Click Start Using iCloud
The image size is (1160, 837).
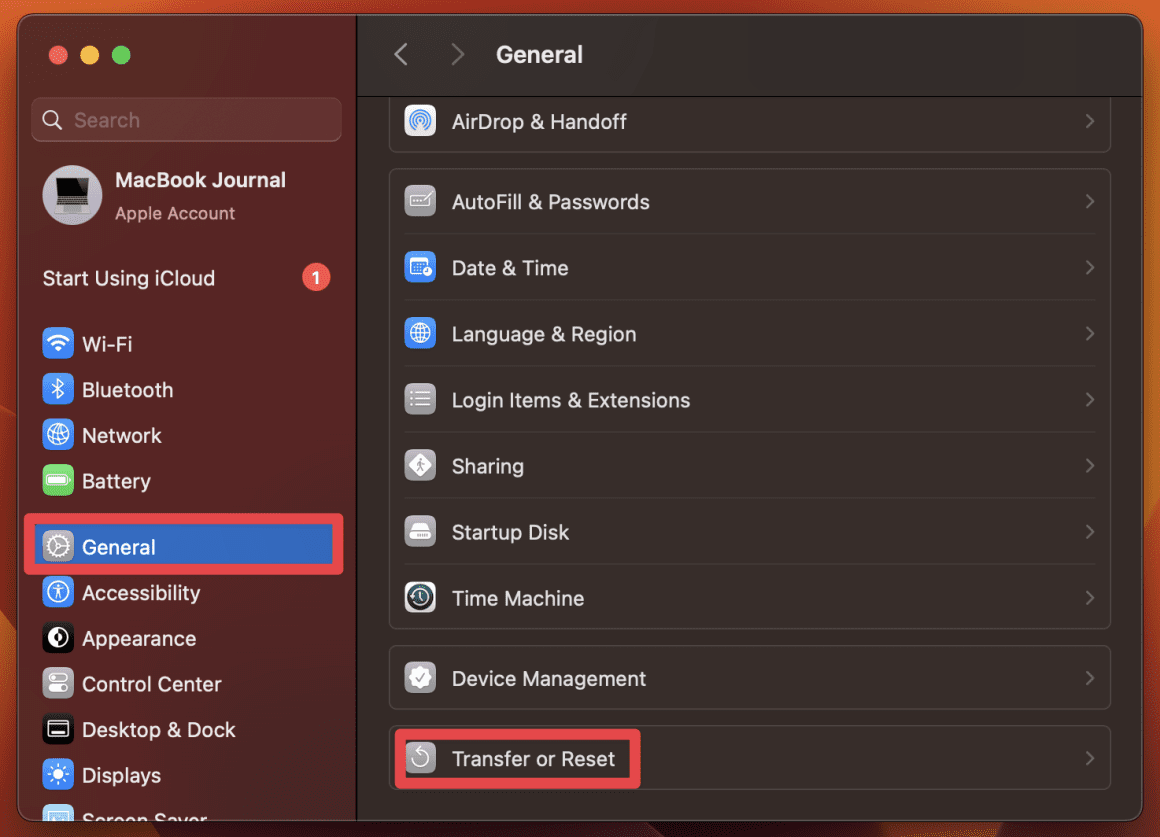click(x=128, y=278)
